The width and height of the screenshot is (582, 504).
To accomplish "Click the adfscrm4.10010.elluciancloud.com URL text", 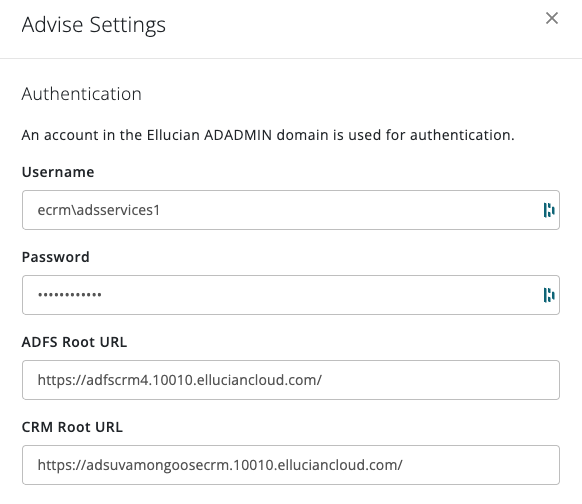I will point(180,380).
